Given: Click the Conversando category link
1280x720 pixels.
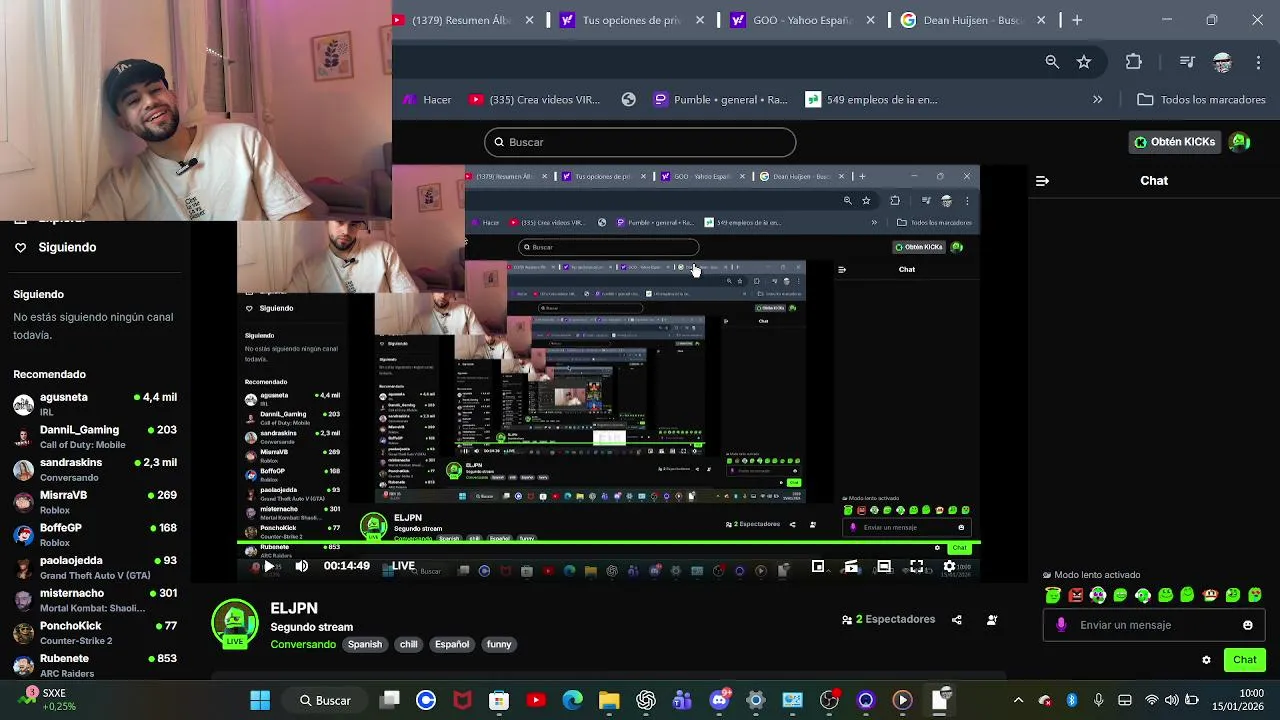Looking at the screenshot, I should 303,645.
